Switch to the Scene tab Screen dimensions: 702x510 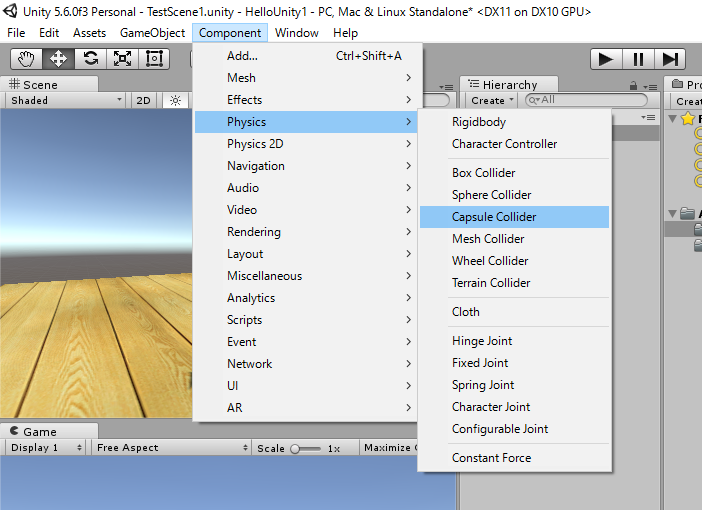(48, 84)
